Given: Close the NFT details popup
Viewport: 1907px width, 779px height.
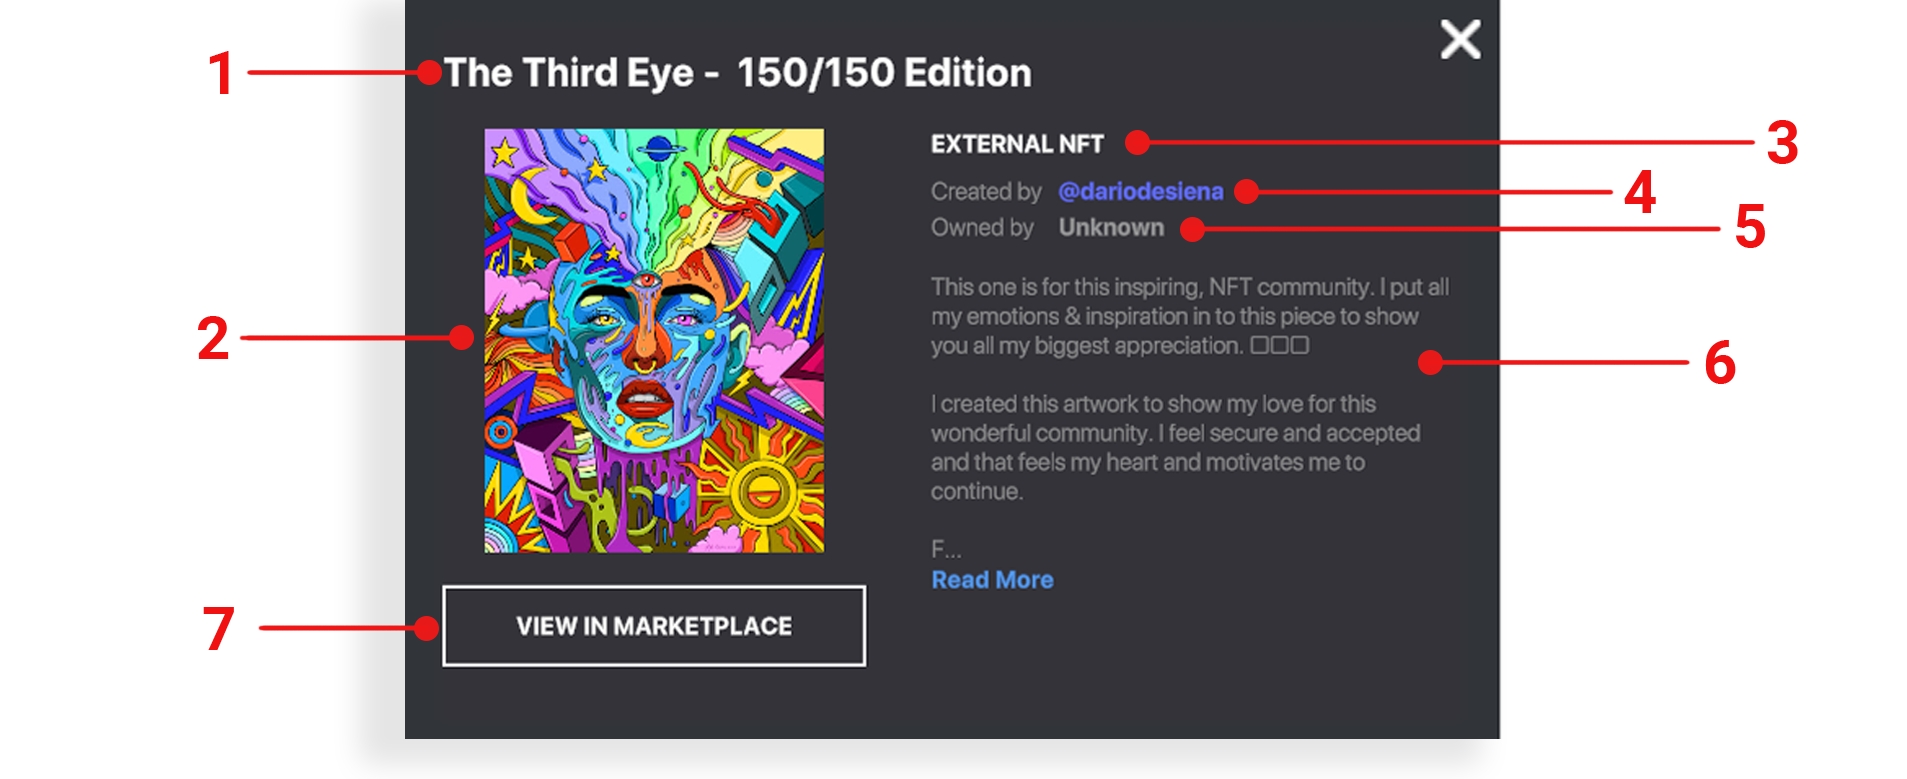Looking at the screenshot, I should [x=1460, y=40].
